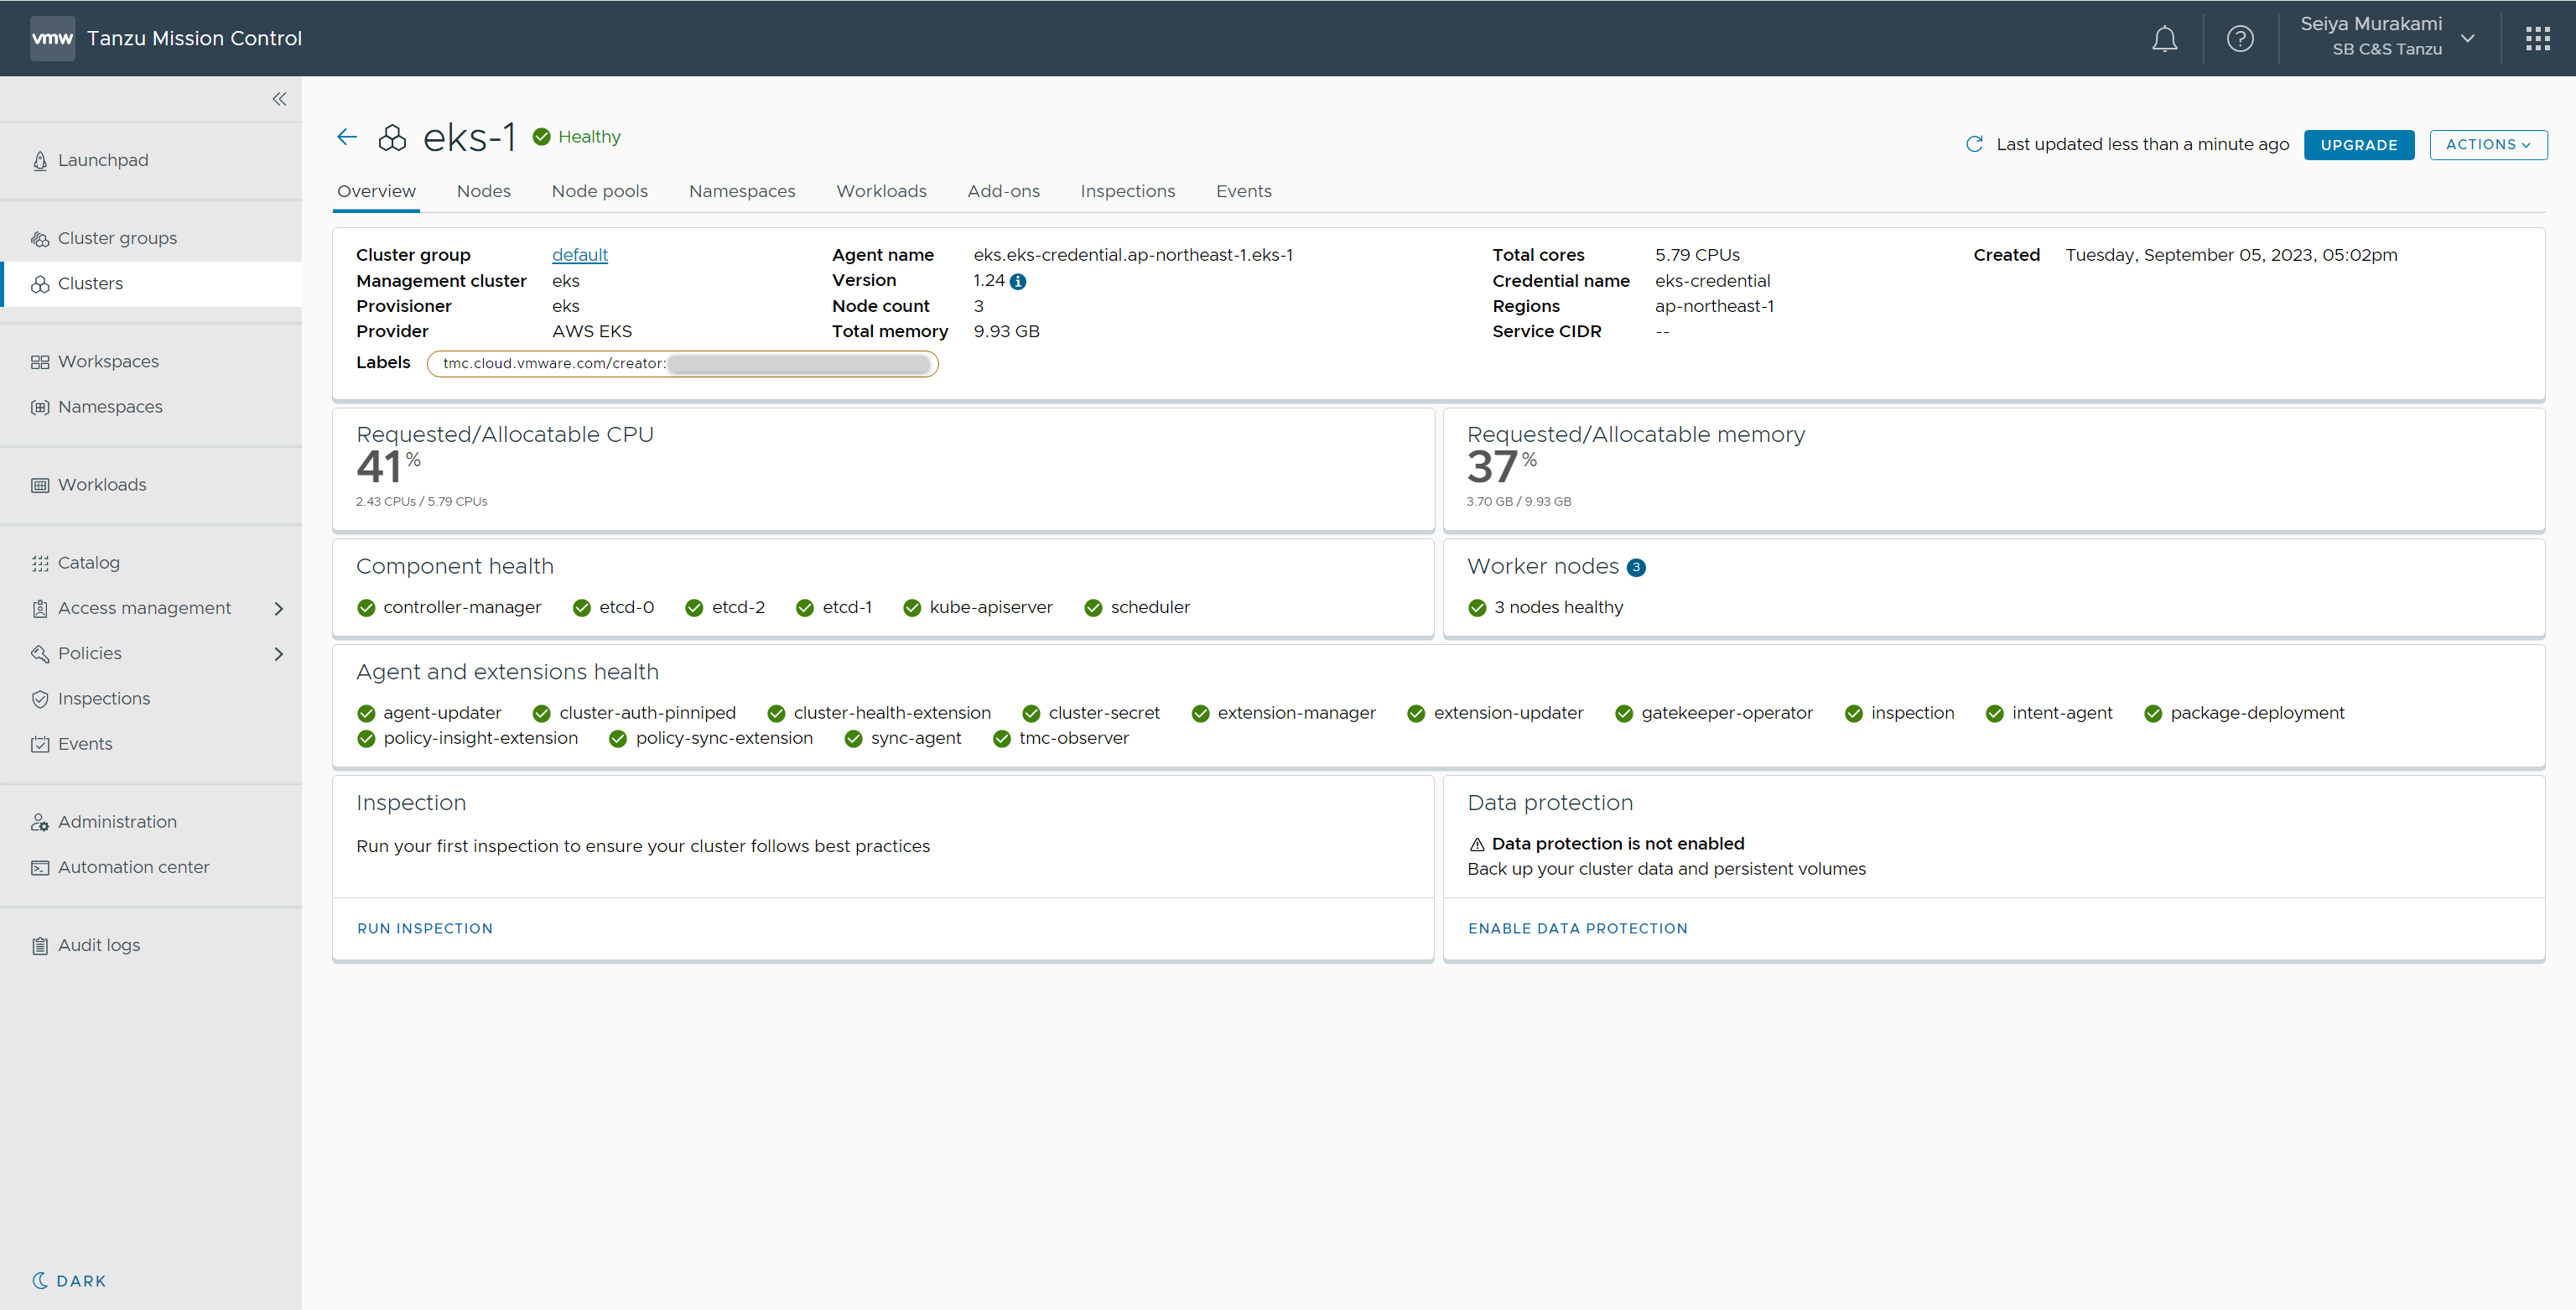Switch to the Node pools tab

[x=599, y=191]
